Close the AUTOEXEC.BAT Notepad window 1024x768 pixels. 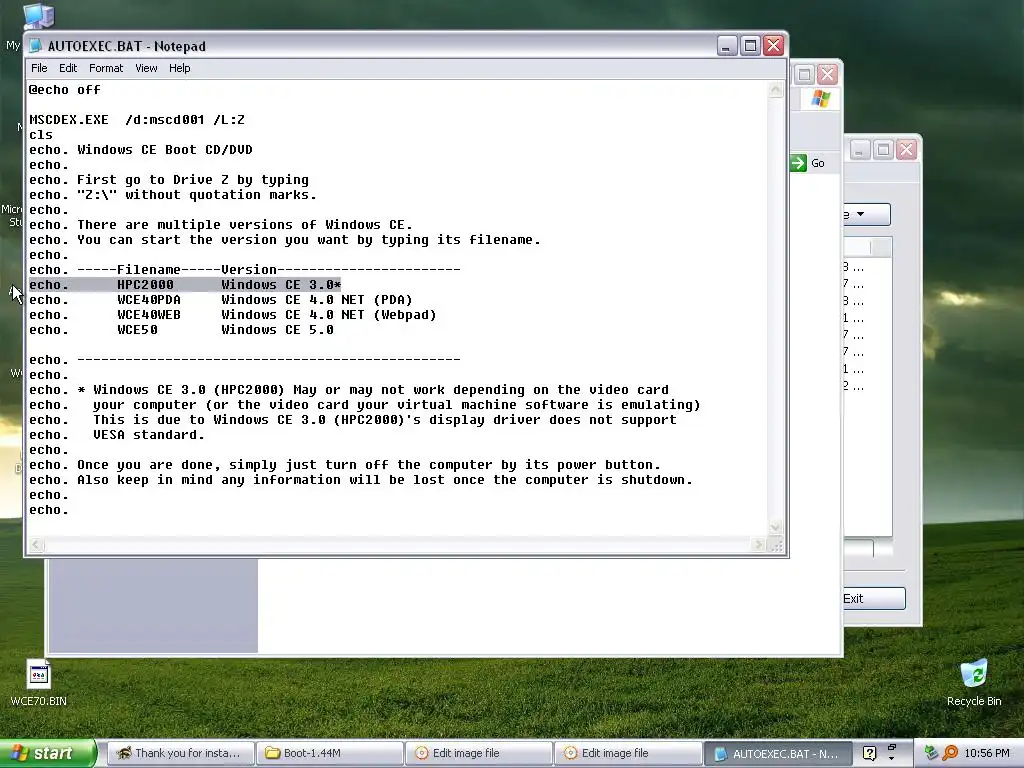pyautogui.click(x=774, y=46)
